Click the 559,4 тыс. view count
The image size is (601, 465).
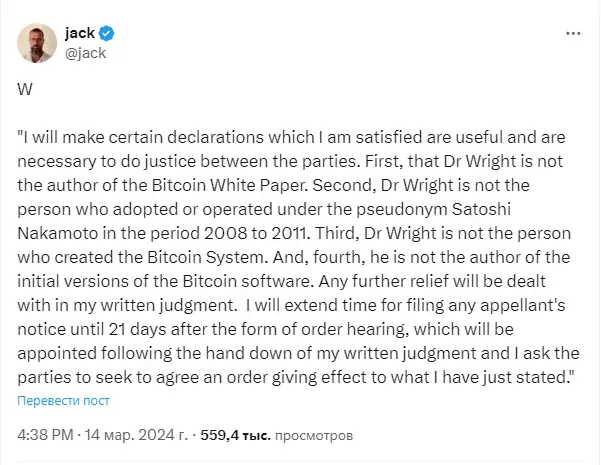pos(236,435)
